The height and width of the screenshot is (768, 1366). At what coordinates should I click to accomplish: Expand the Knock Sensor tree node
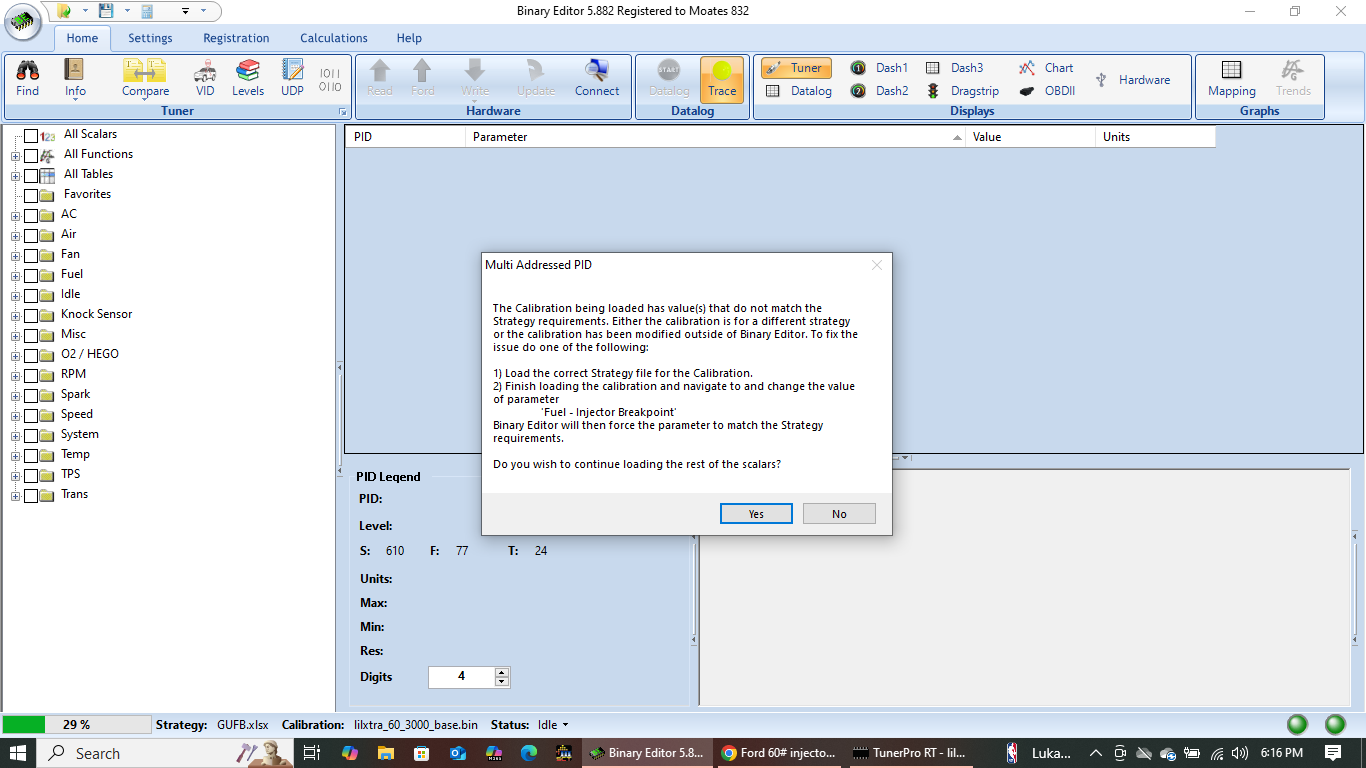[x=15, y=315]
